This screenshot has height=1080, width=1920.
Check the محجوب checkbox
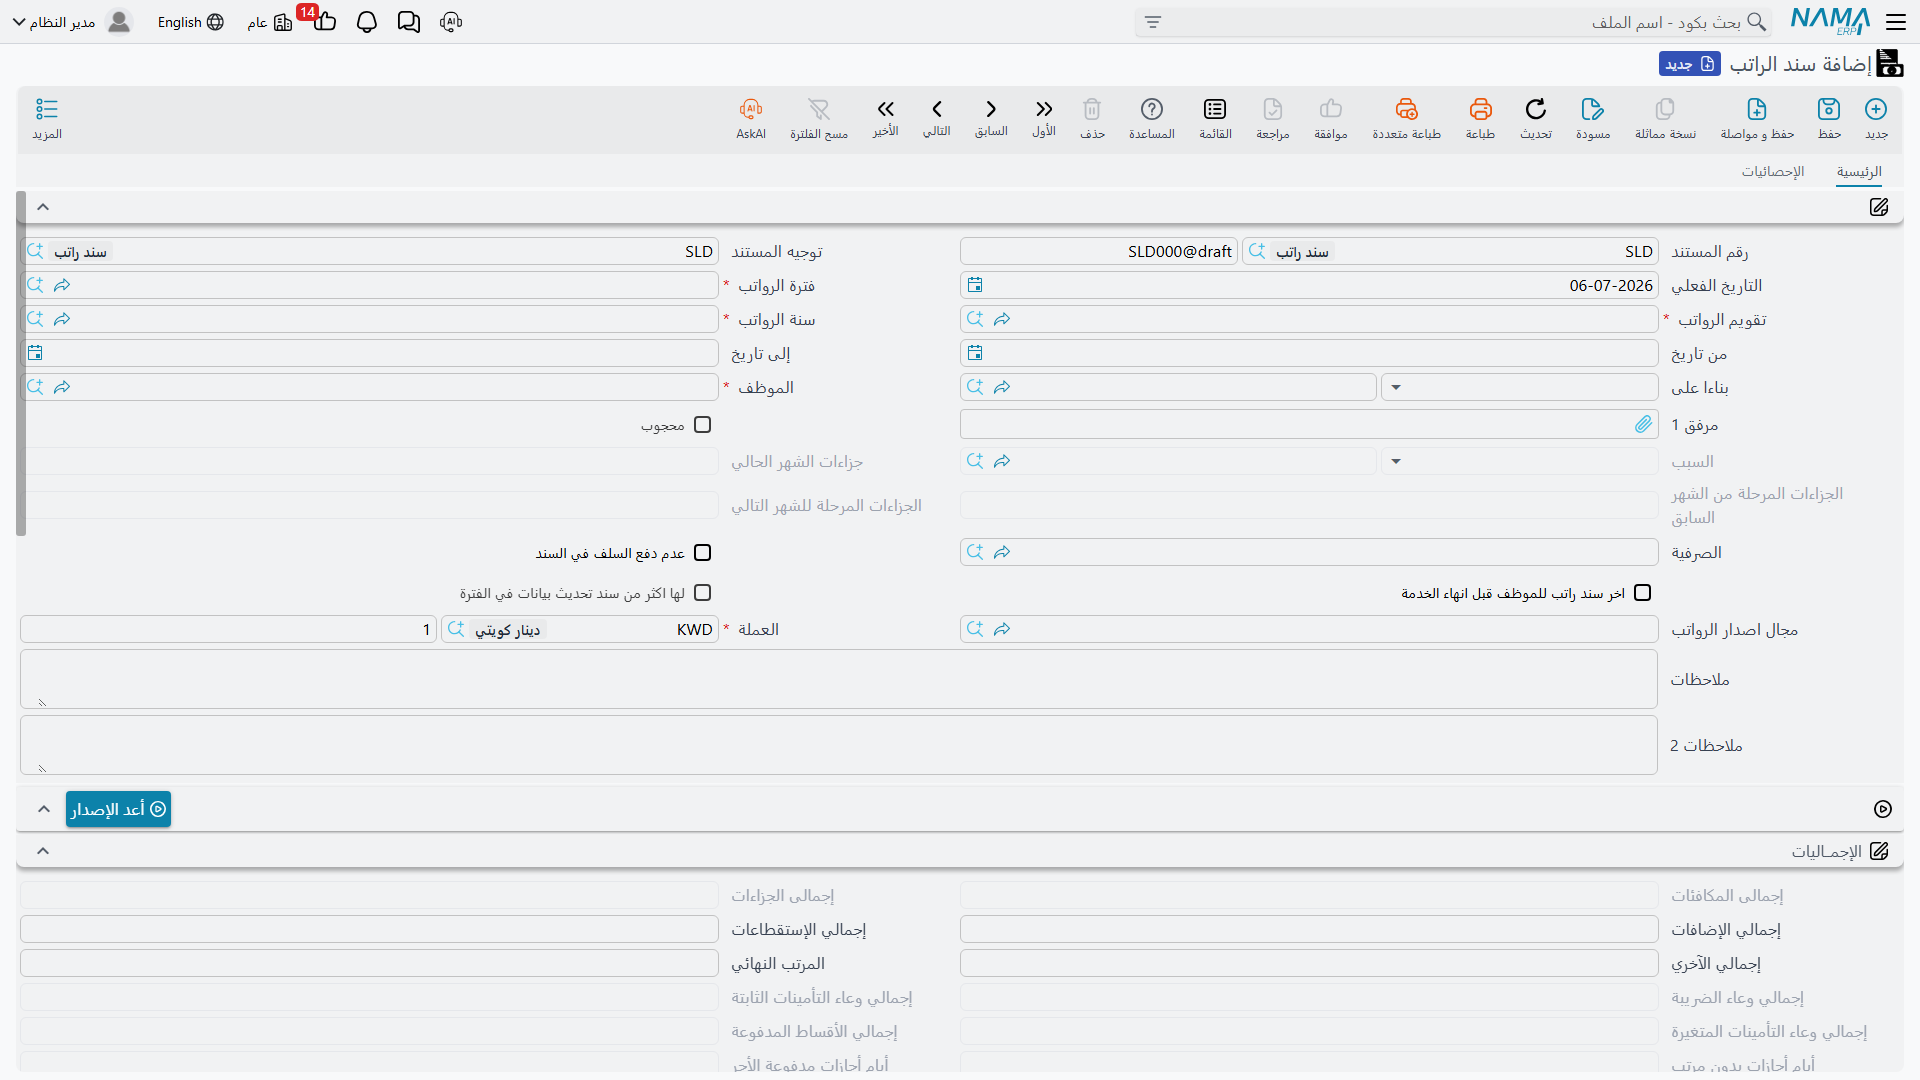(703, 425)
